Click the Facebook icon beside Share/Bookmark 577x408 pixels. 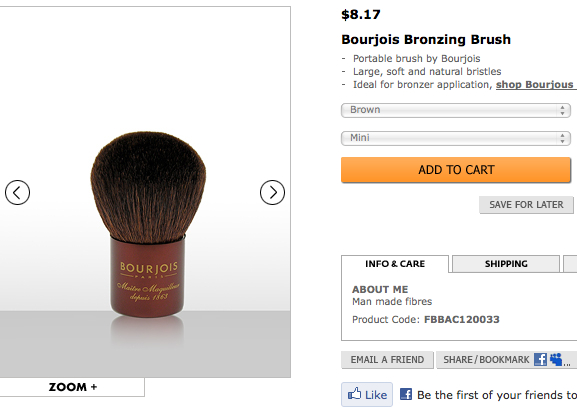coord(540,359)
